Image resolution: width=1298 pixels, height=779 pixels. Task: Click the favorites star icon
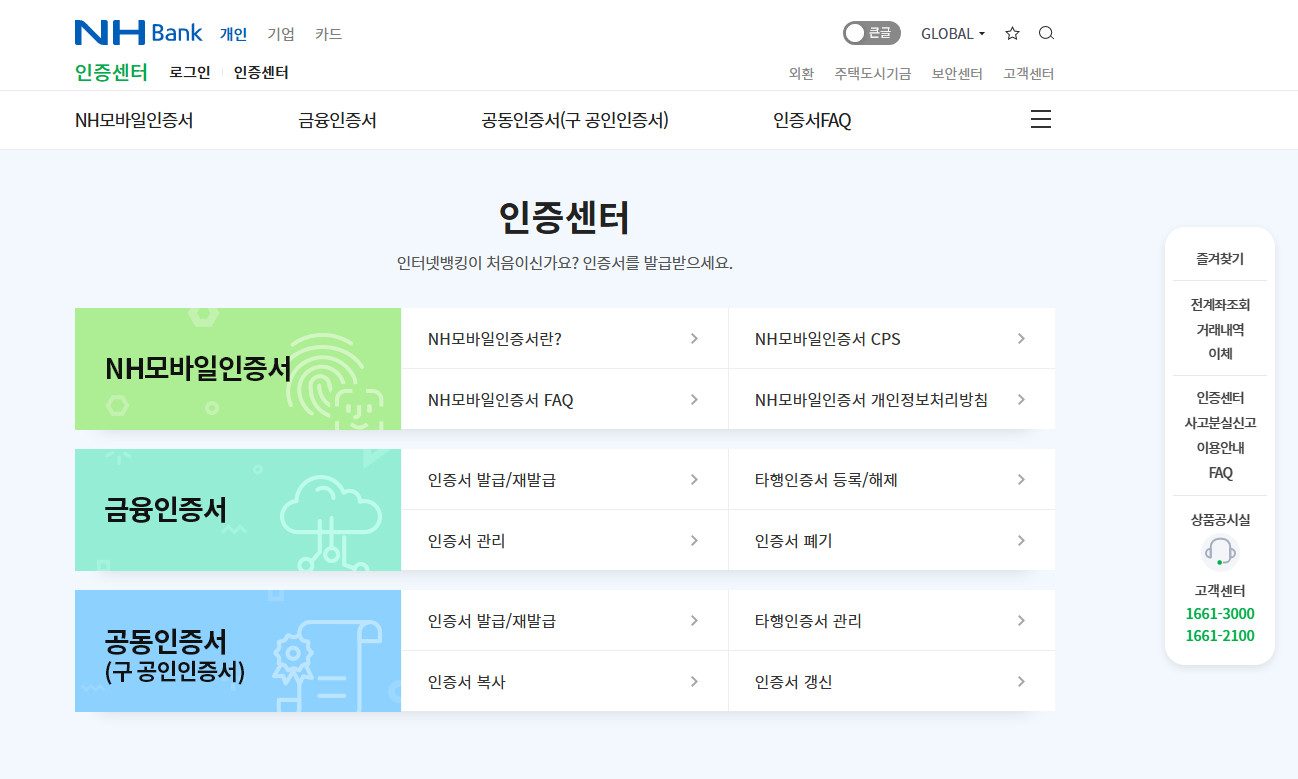click(x=1012, y=33)
